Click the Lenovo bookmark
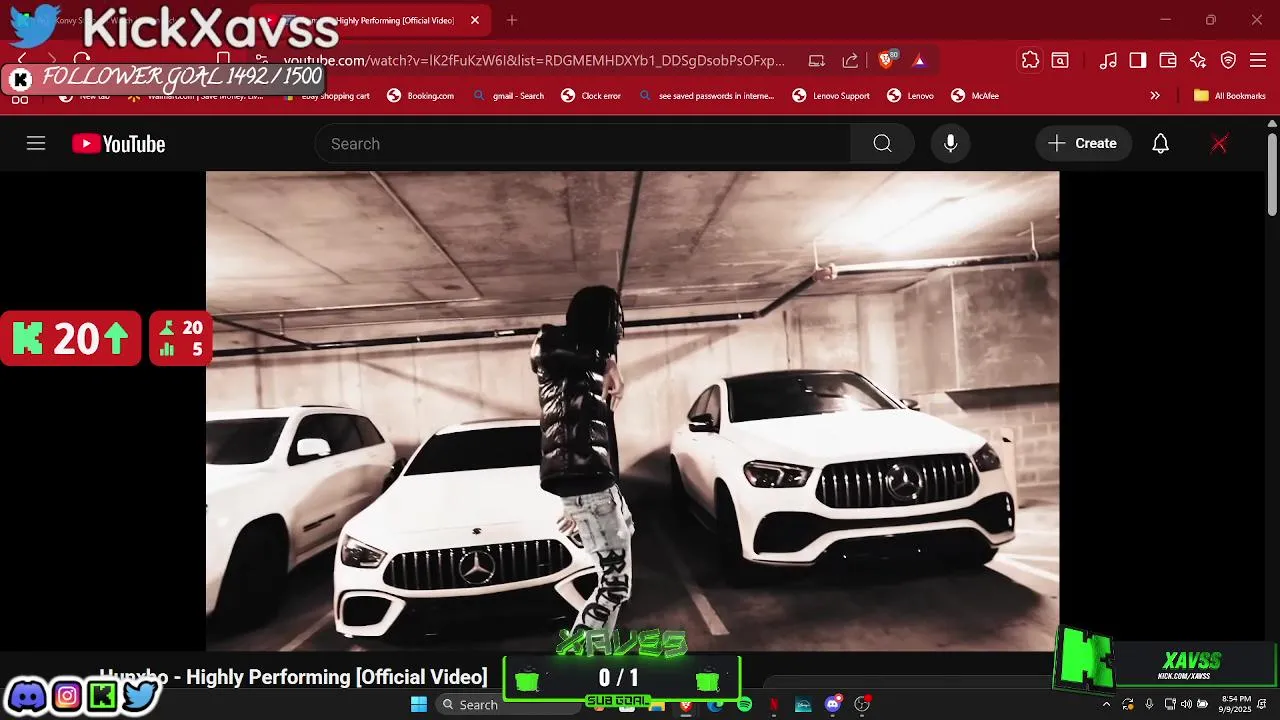 click(911, 96)
